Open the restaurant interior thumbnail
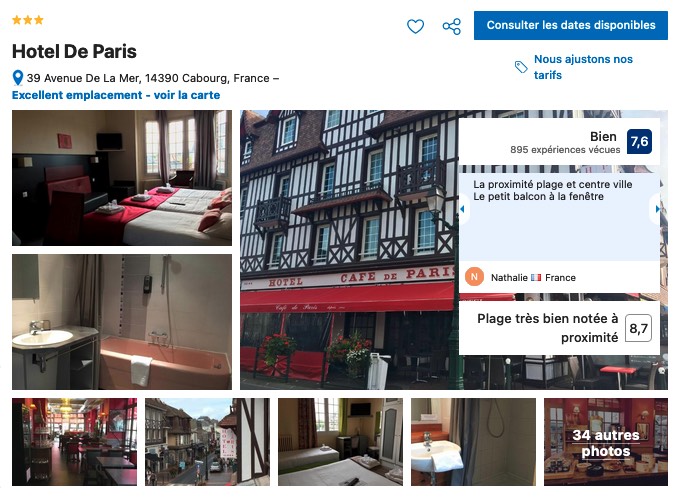Viewport: 680px width, 497px height. click(x=75, y=442)
